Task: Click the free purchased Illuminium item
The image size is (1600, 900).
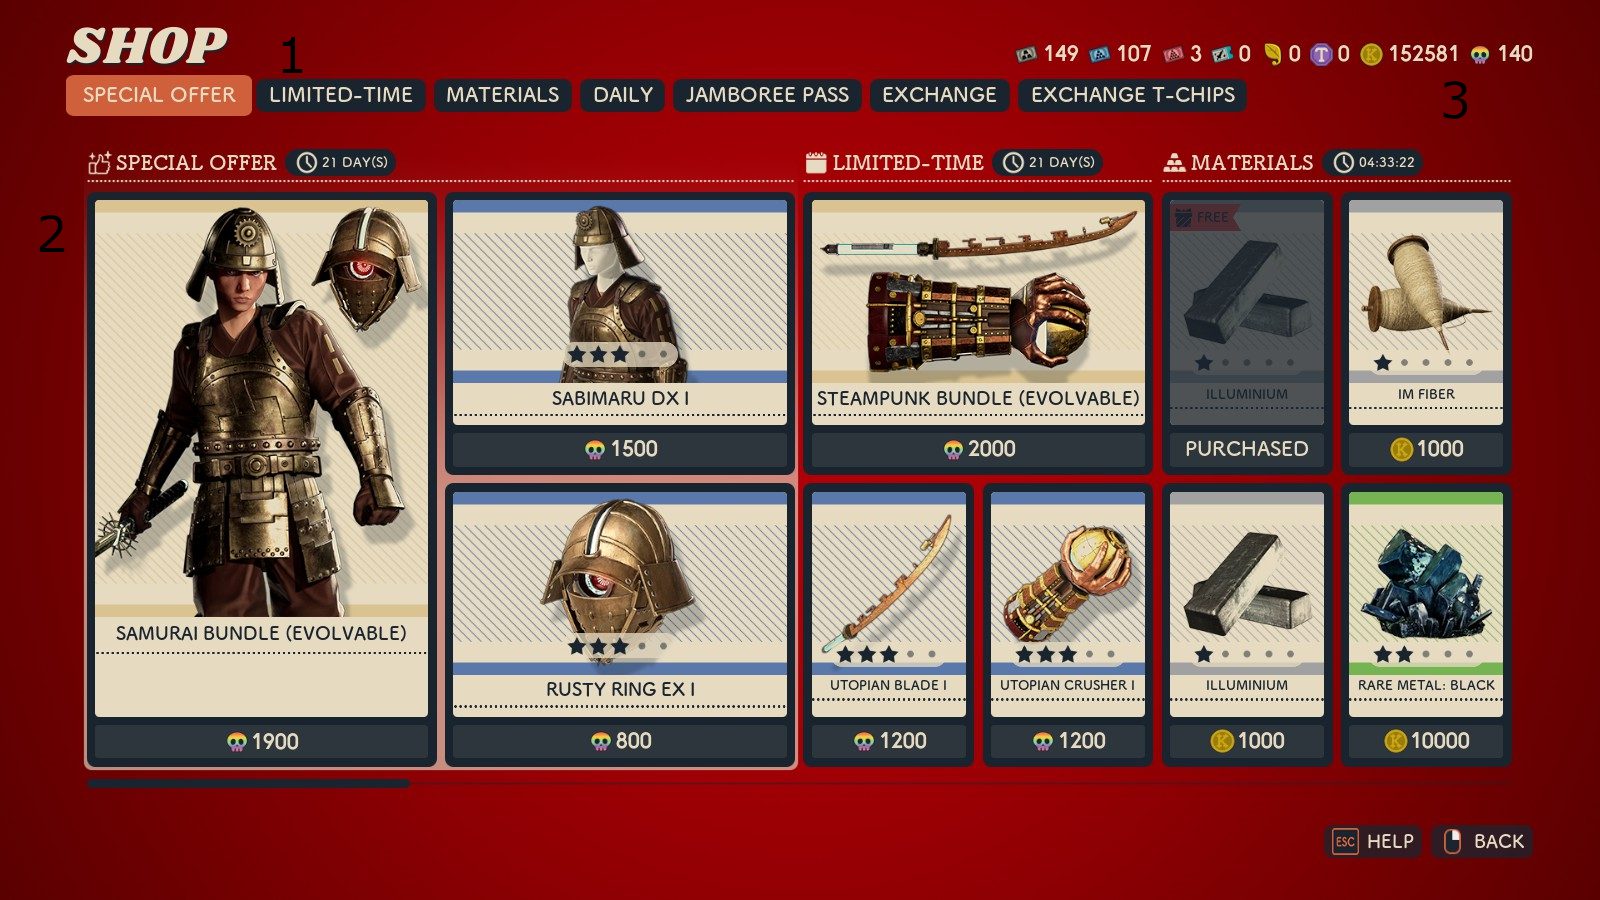Action: (1247, 333)
